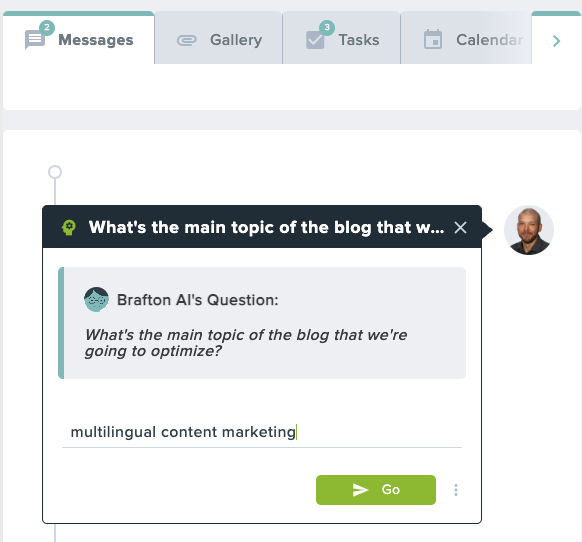The height and width of the screenshot is (542, 582).
Task: Click the green AI head icon in header
Action: [69, 228]
